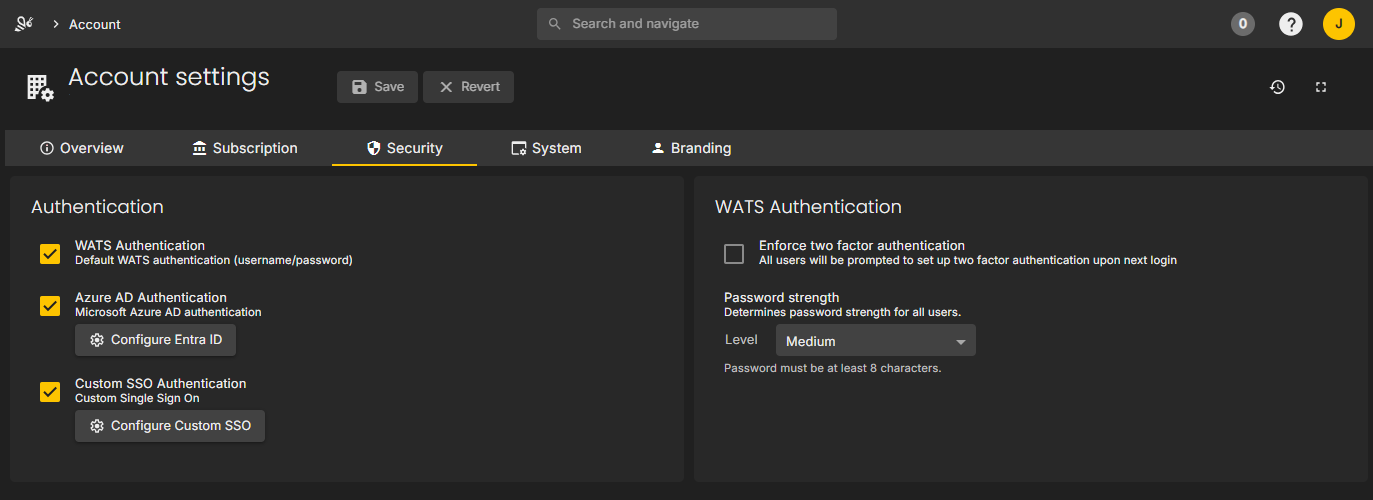Open Configure Entra ID settings

[156, 340]
